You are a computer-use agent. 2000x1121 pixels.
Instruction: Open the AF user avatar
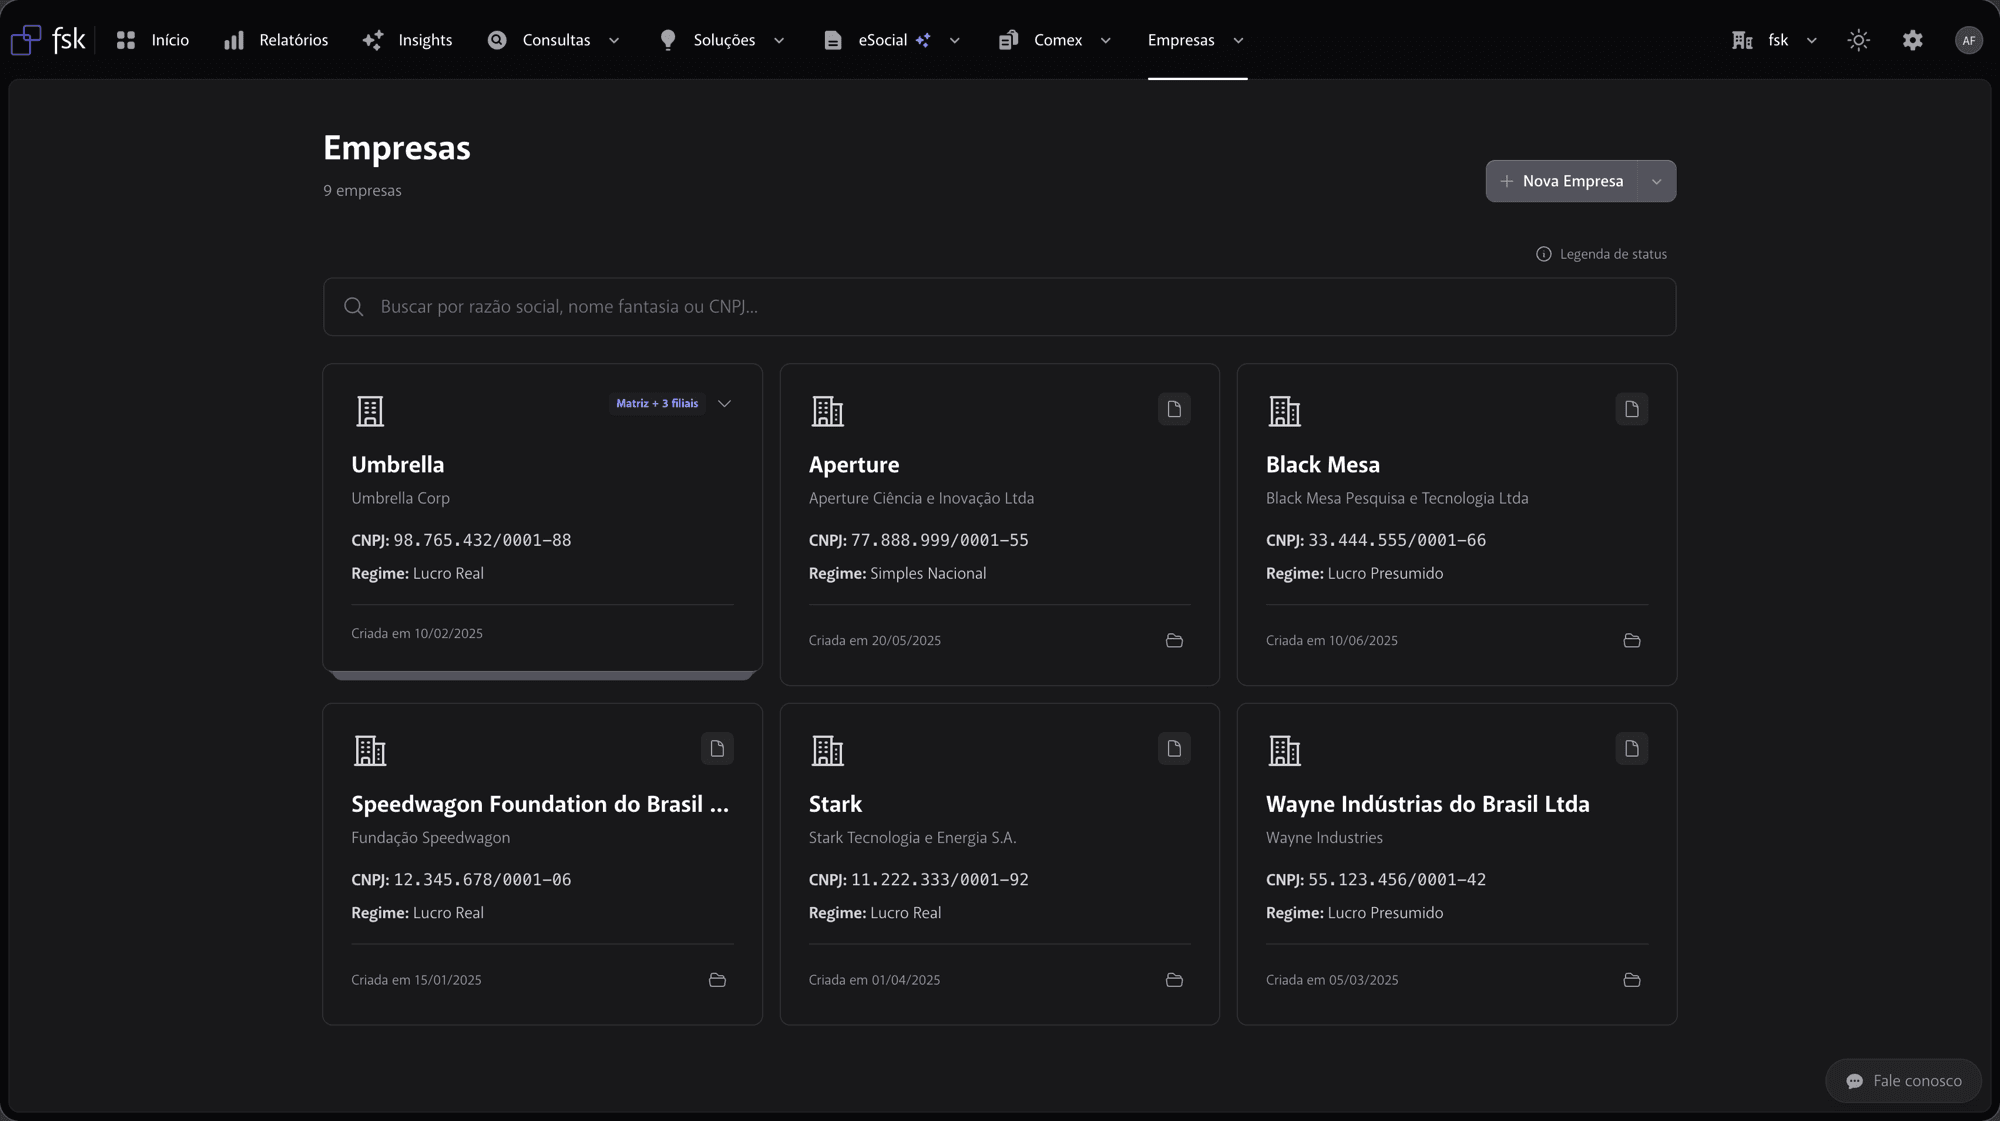point(1968,40)
